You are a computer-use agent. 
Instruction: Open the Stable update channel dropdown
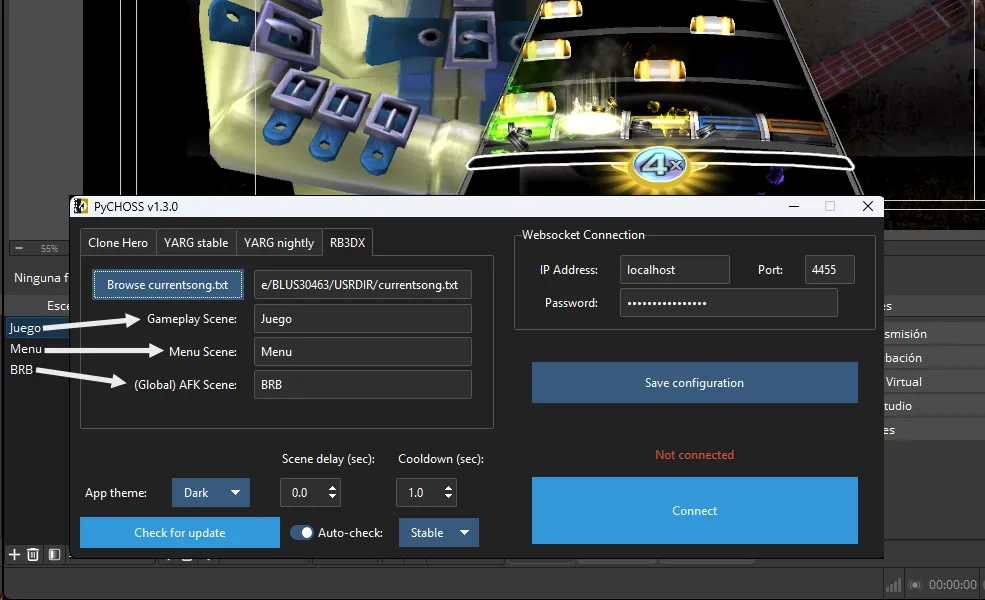pos(438,533)
